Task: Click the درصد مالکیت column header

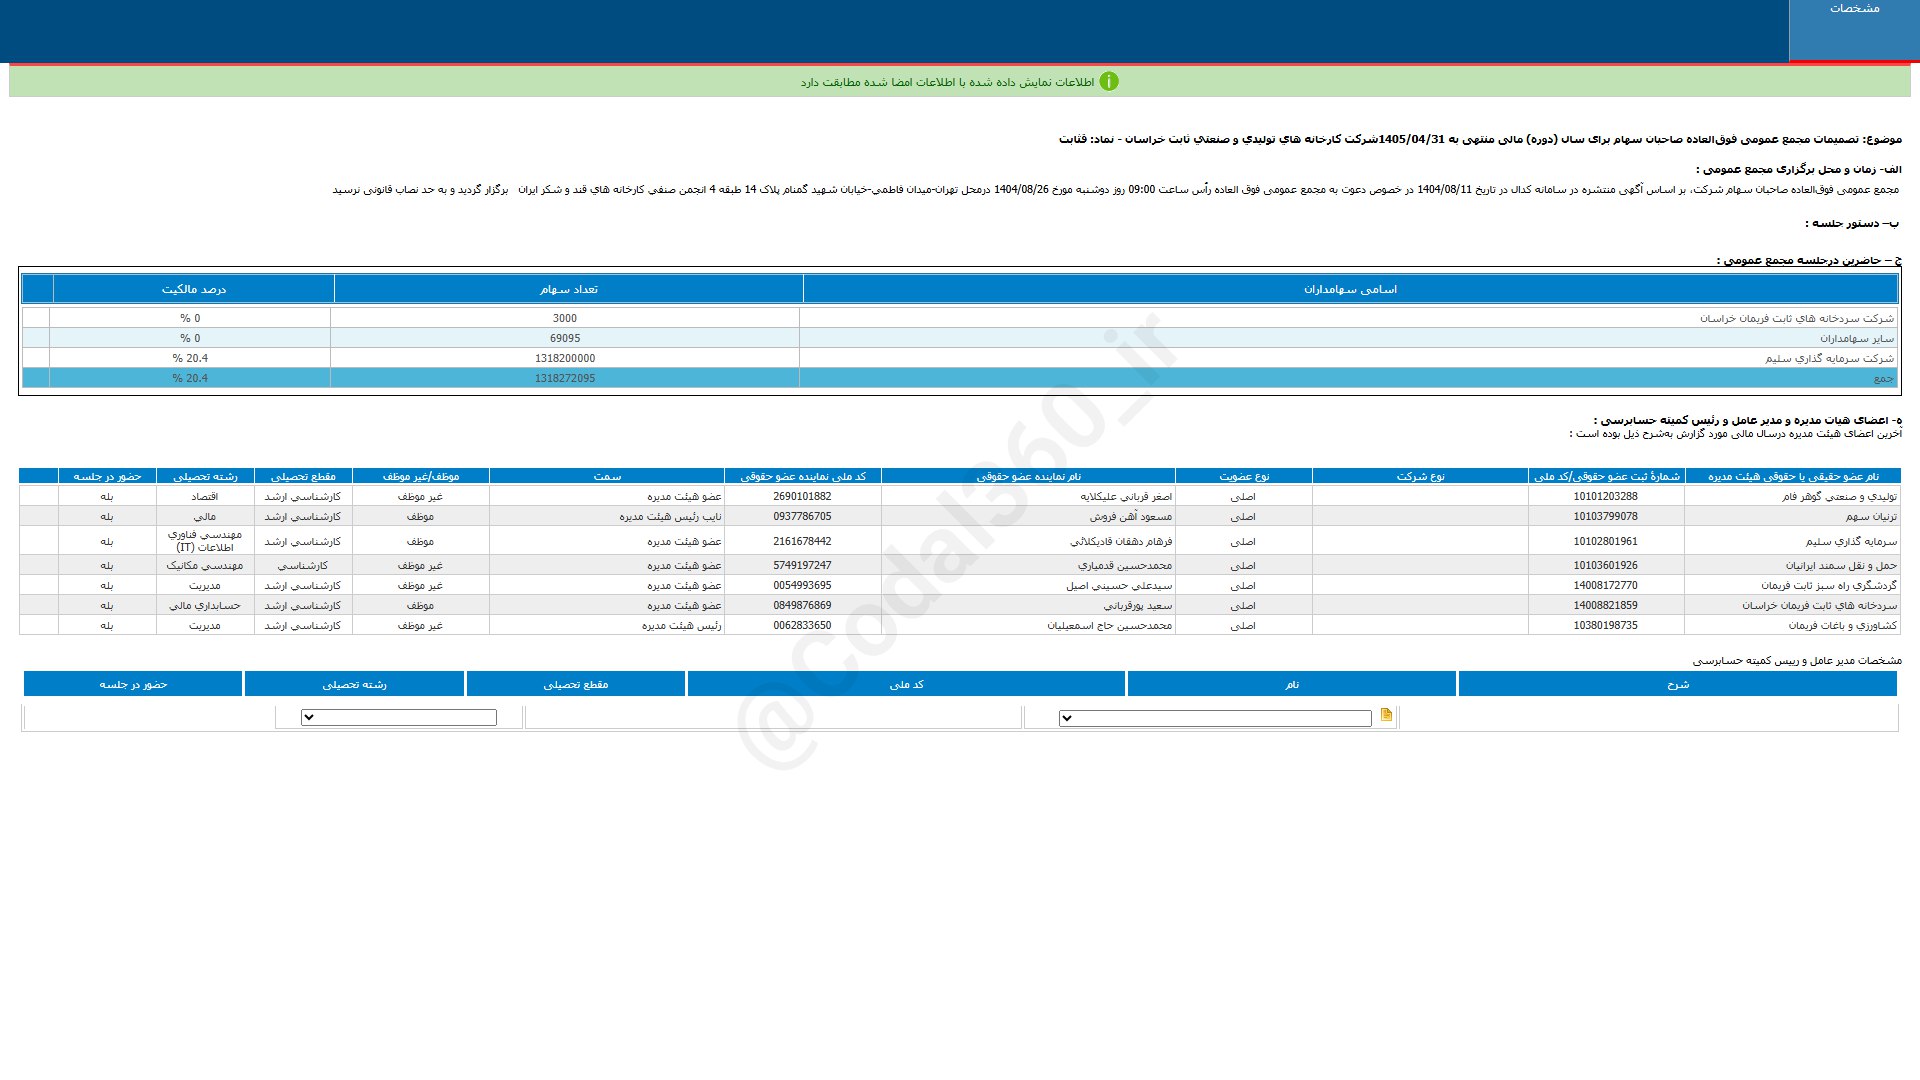Action: click(193, 289)
